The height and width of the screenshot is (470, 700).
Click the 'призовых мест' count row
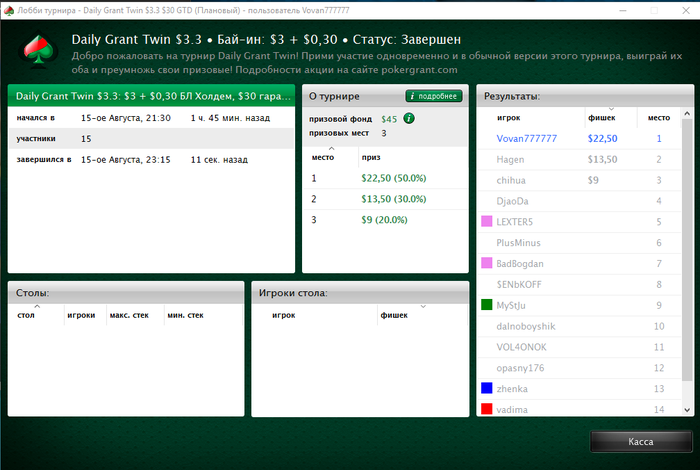348,133
